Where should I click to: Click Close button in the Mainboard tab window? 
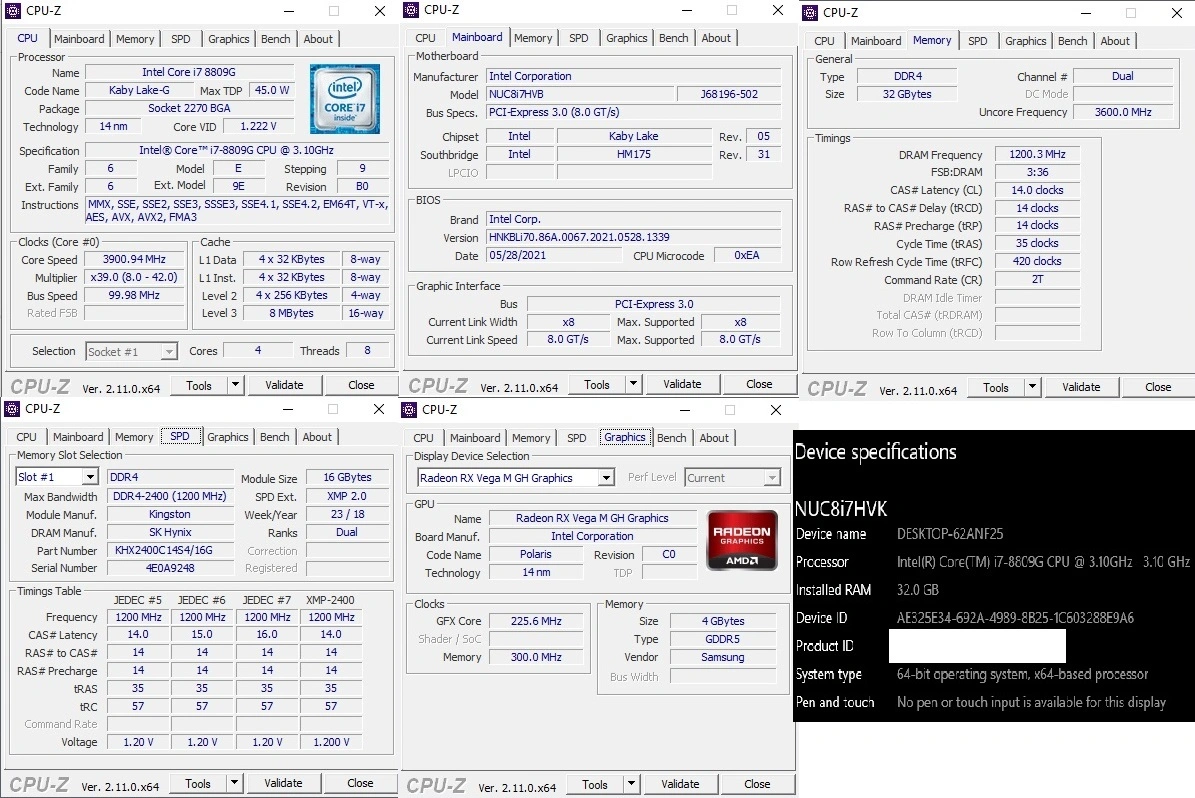click(759, 384)
